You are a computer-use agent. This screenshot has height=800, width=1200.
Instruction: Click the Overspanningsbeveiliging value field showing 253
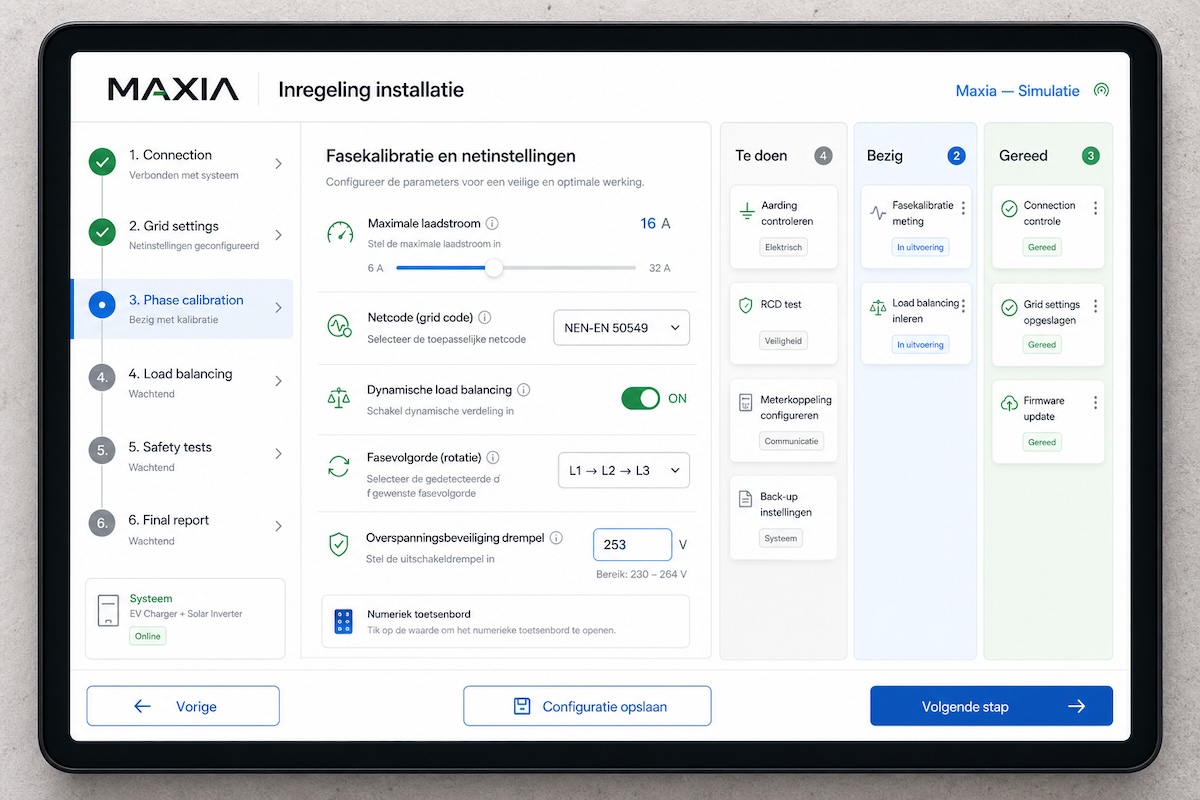632,545
